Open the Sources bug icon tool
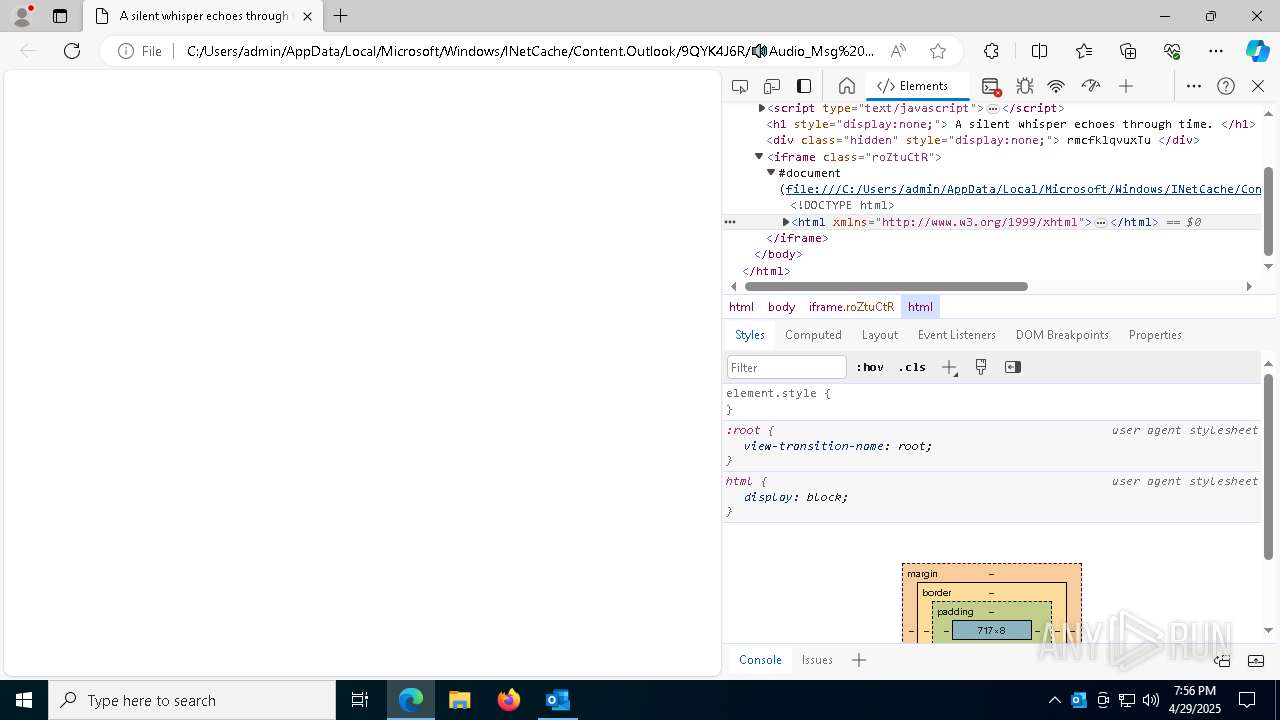Image resolution: width=1280 pixels, height=720 pixels. point(1024,86)
